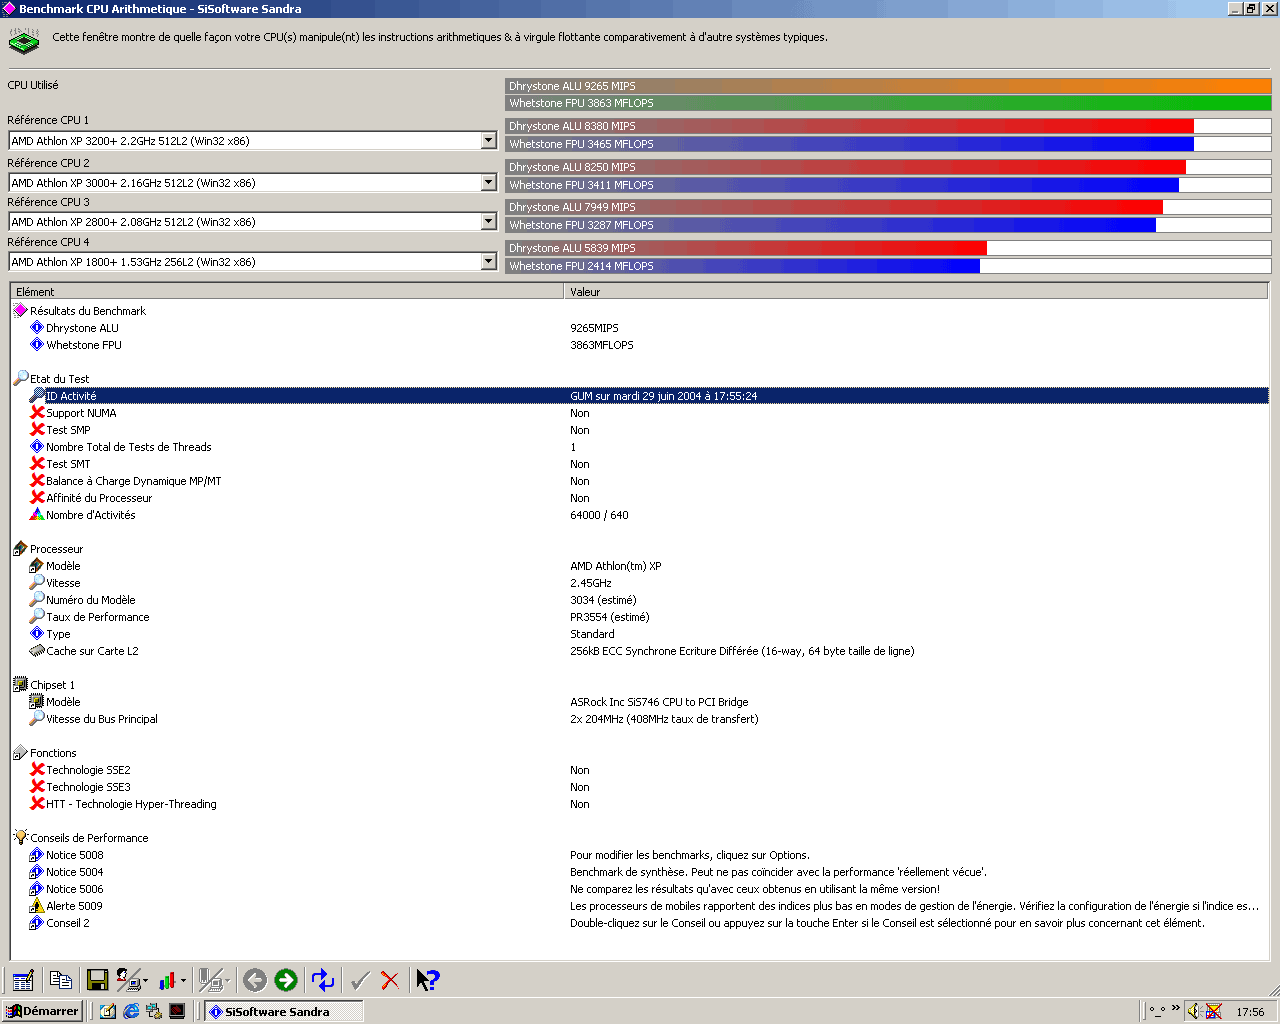Click the Sandra title bar icon

point(9,8)
